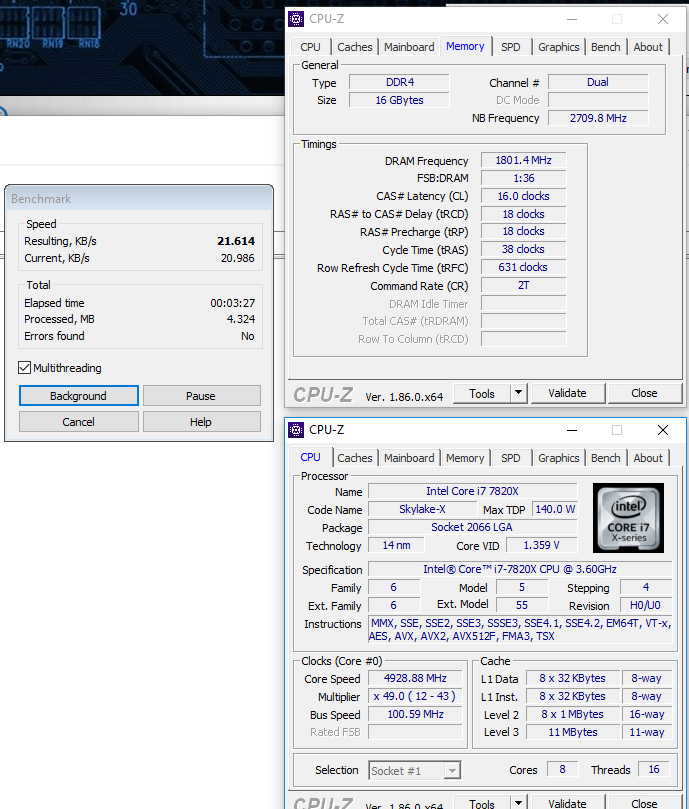
Task: Click Validate in upper CPU-Z window
Action: (567, 393)
